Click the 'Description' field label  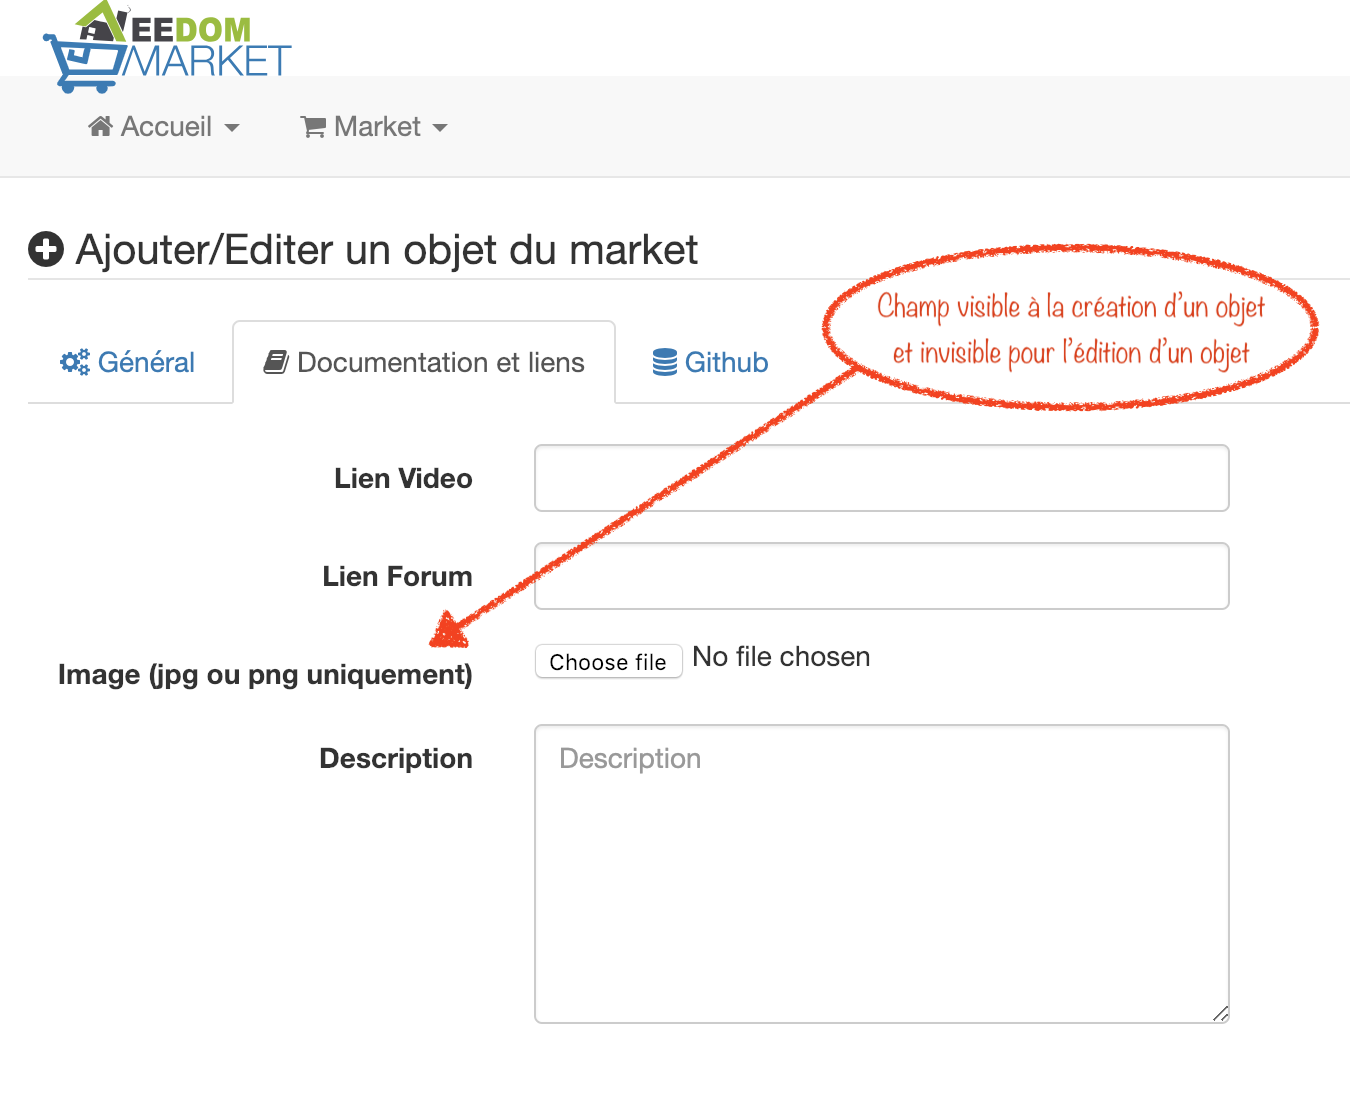(396, 758)
